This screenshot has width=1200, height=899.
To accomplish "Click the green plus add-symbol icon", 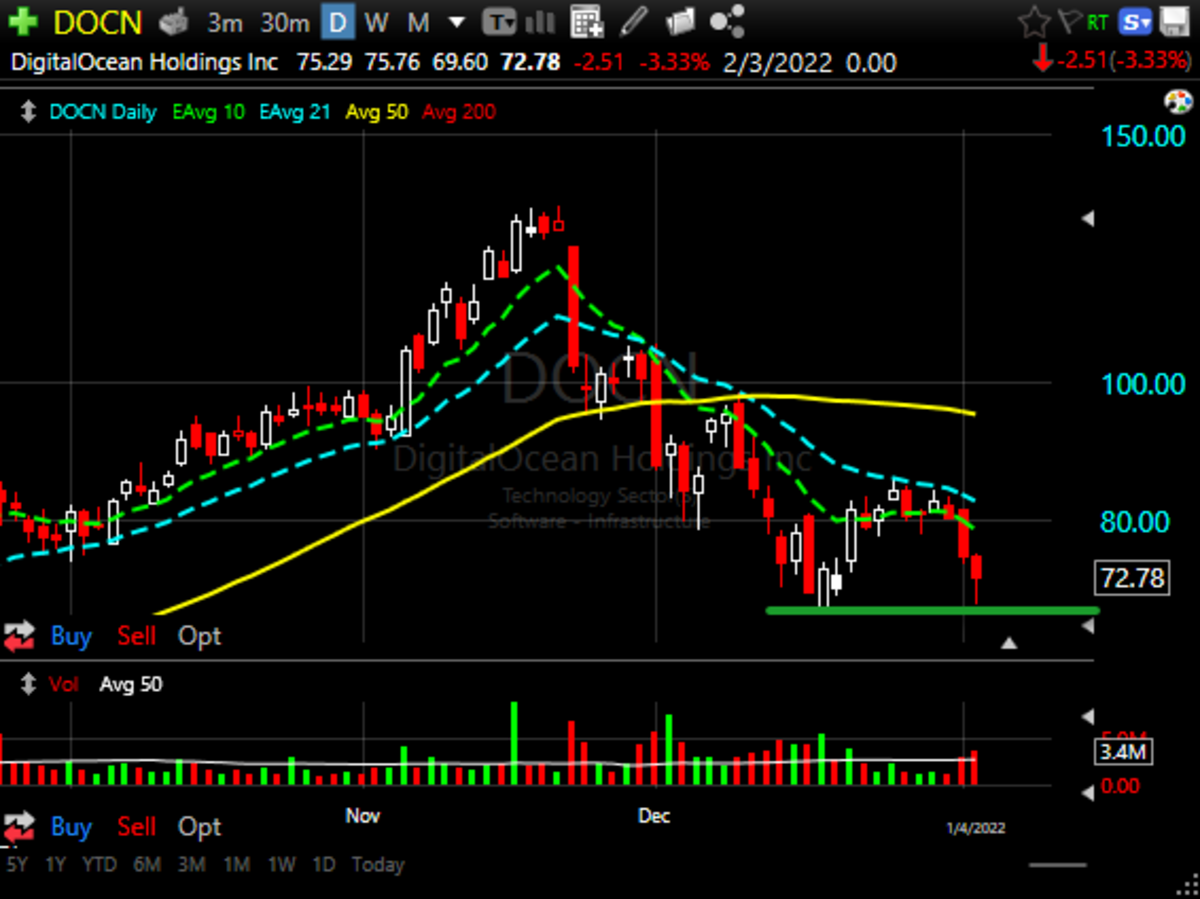I will point(22,21).
